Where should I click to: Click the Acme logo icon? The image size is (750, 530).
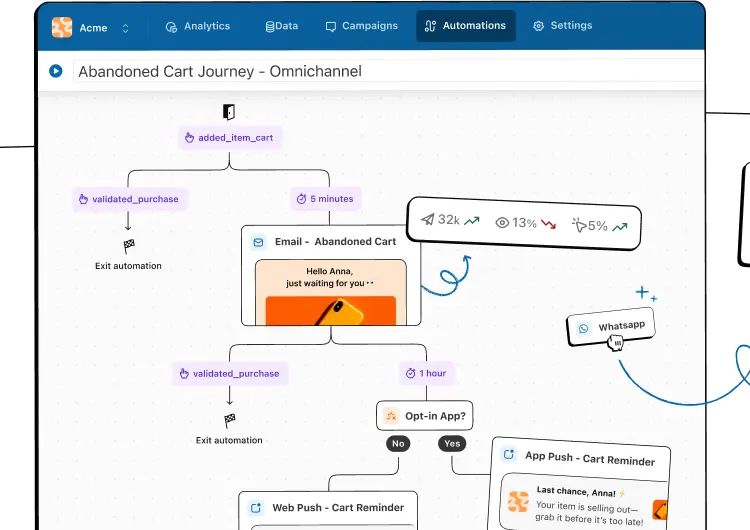pos(62,27)
